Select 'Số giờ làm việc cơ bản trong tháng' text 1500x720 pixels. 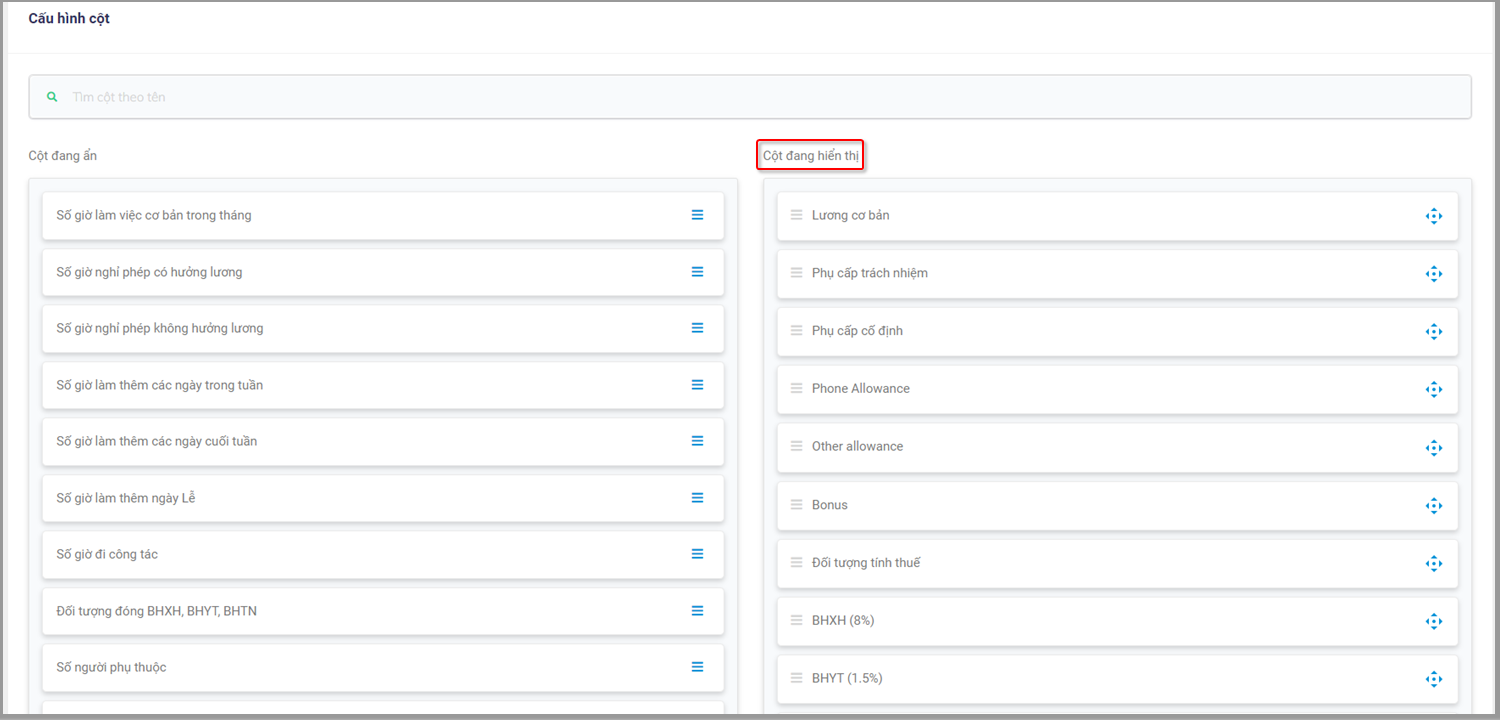tap(154, 215)
